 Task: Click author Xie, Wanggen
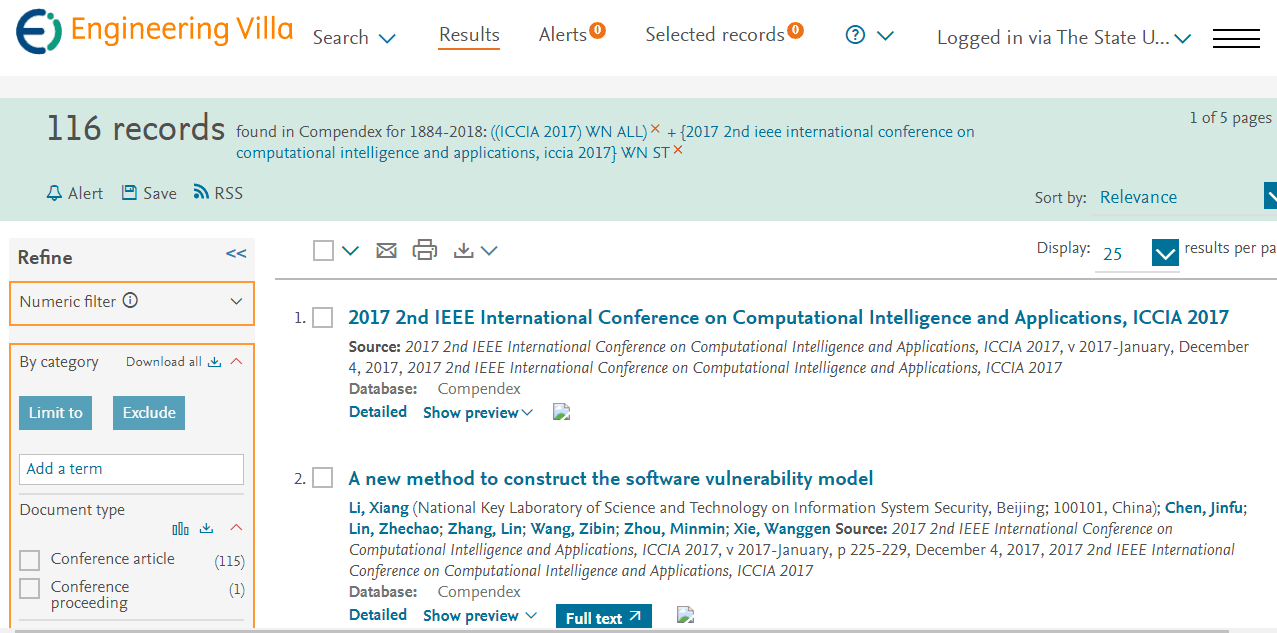782,529
